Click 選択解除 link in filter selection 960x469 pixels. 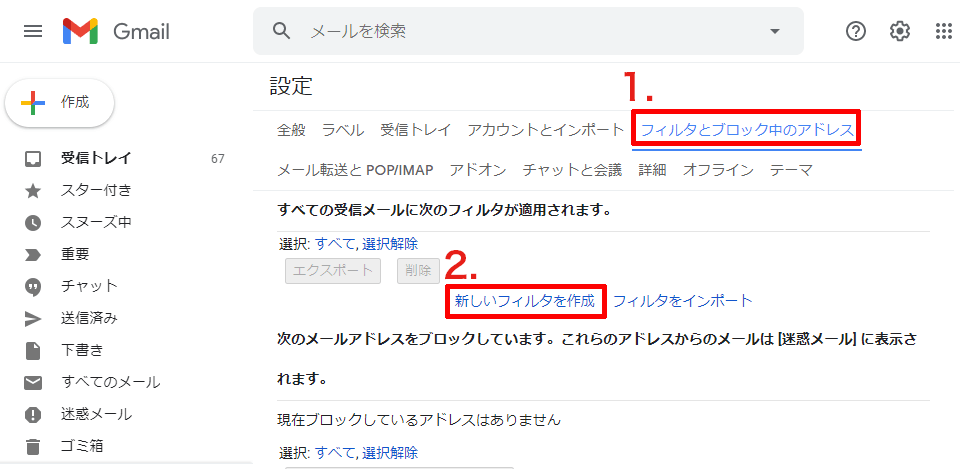[390, 244]
